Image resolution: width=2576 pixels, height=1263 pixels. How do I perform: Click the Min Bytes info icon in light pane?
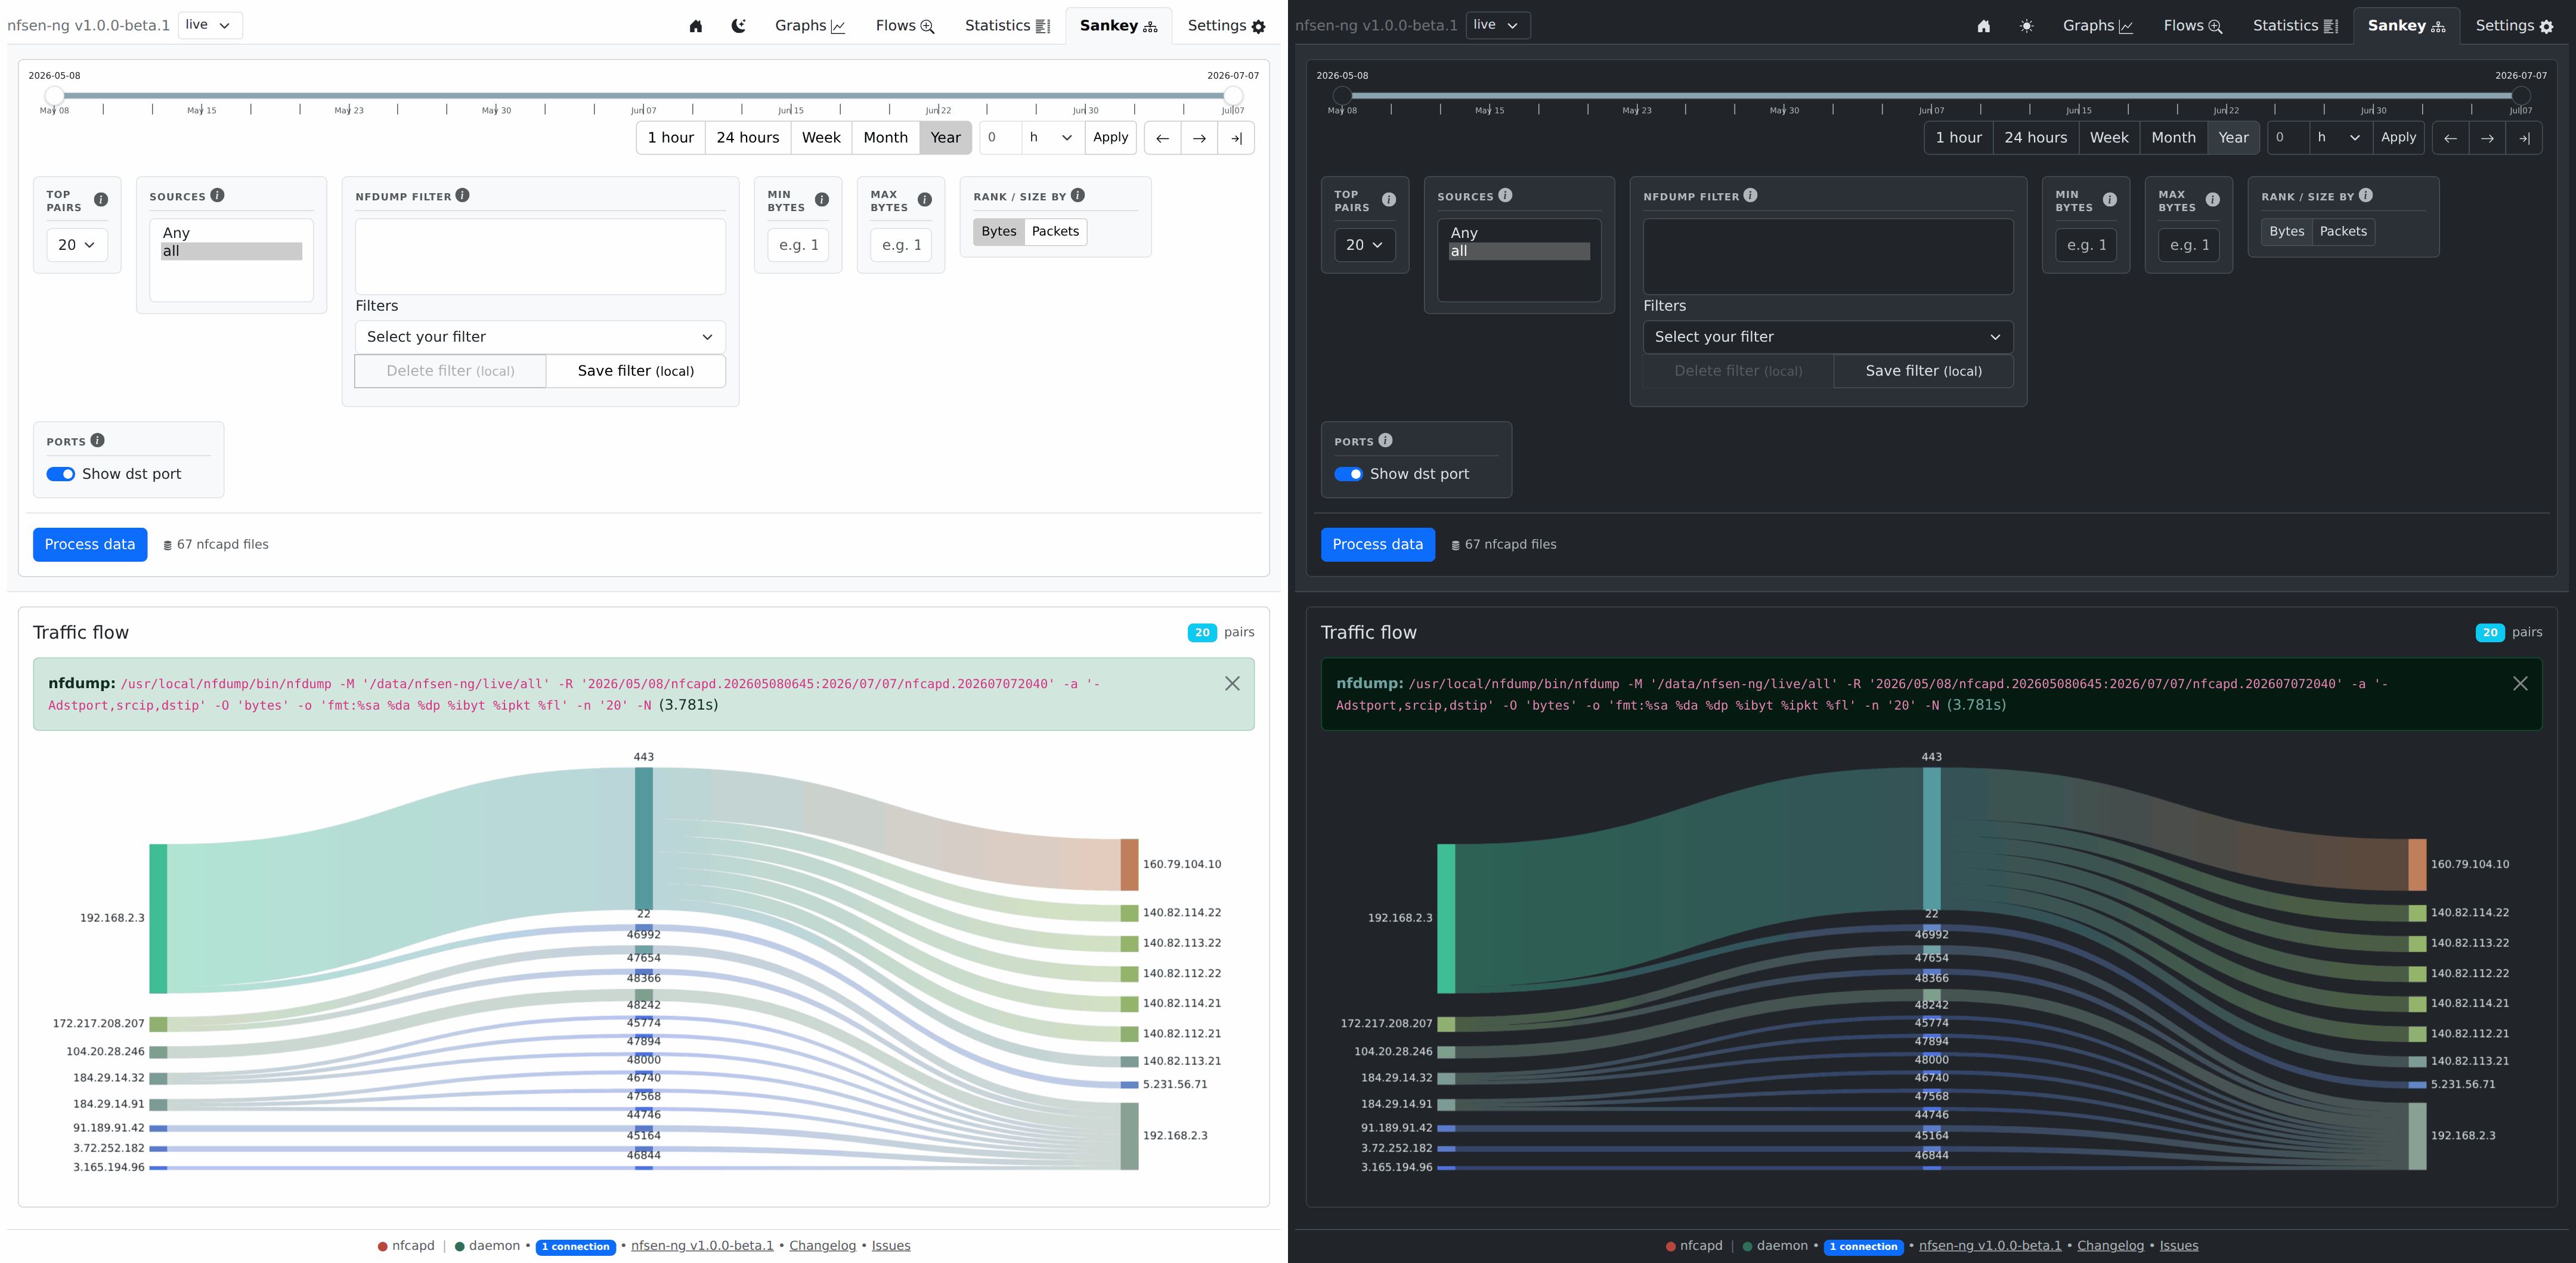(822, 200)
